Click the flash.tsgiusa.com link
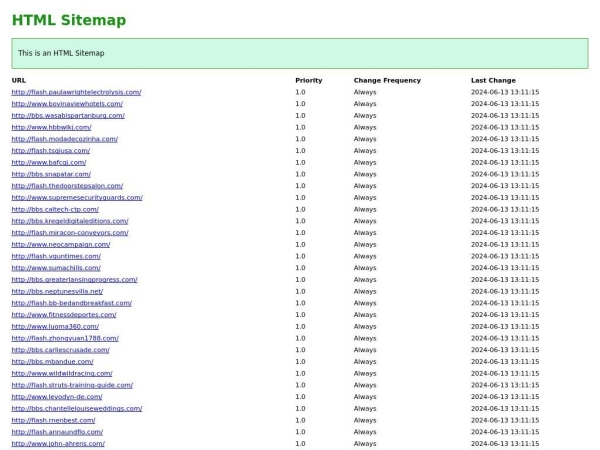The image size is (600, 450). coord(51,151)
